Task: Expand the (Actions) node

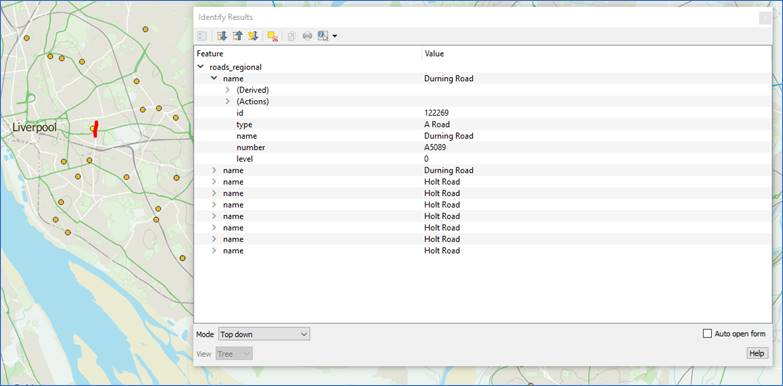Action: (x=228, y=101)
